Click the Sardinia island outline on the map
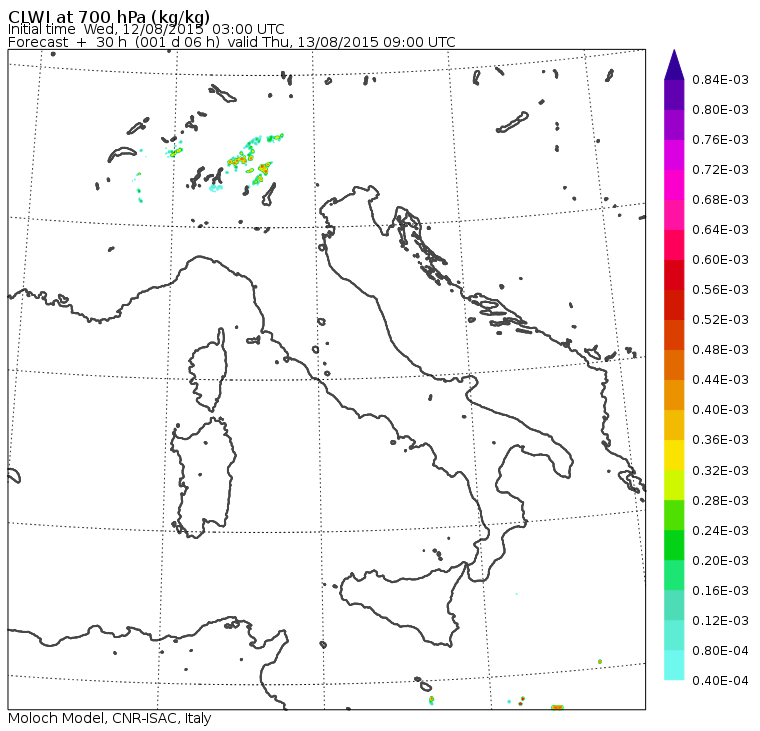This screenshot has height=731, width=760. [204, 477]
